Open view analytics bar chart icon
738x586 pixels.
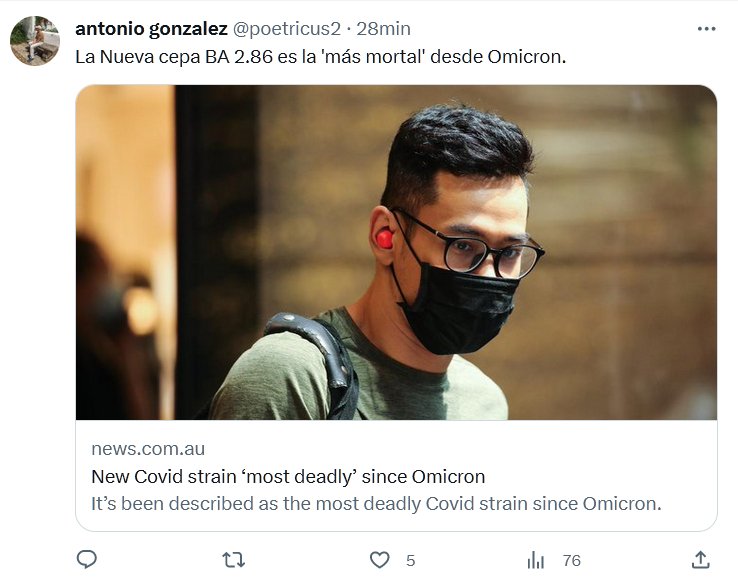(x=536, y=560)
